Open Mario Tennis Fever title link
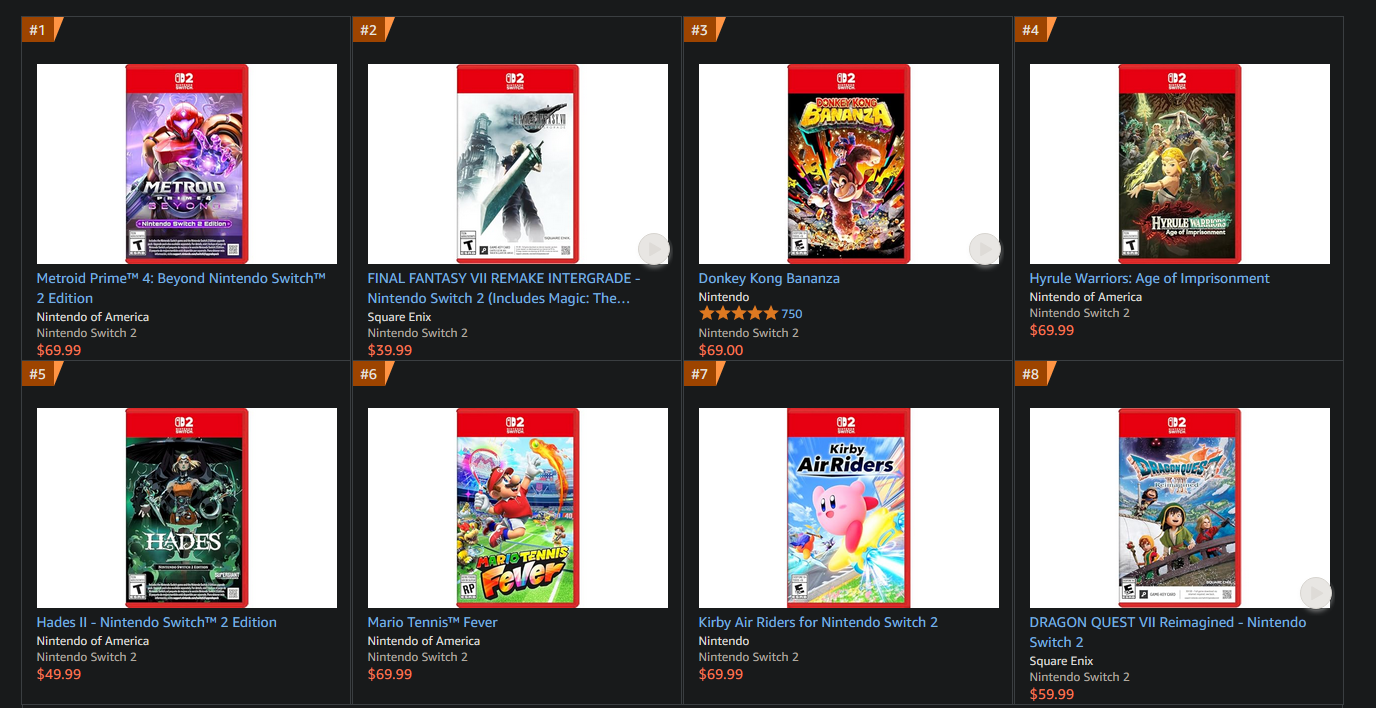Screen dimensions: 1376x708 pyautogui.click(x=432, y=622)
